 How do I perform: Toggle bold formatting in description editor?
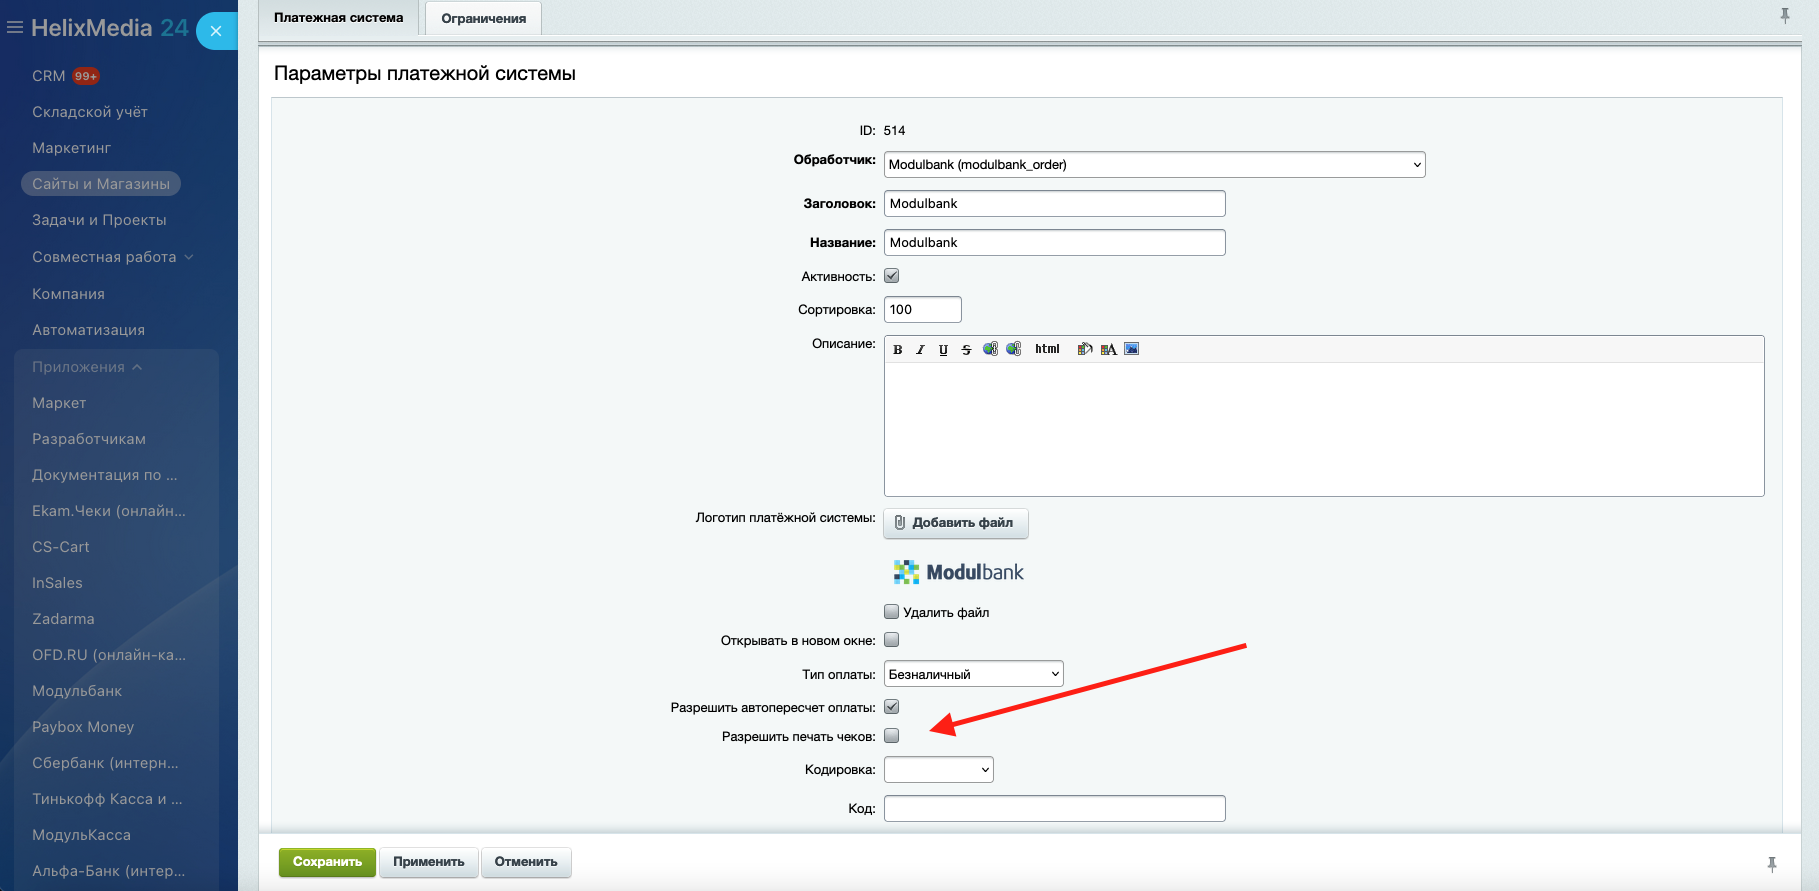pos(898,349)
